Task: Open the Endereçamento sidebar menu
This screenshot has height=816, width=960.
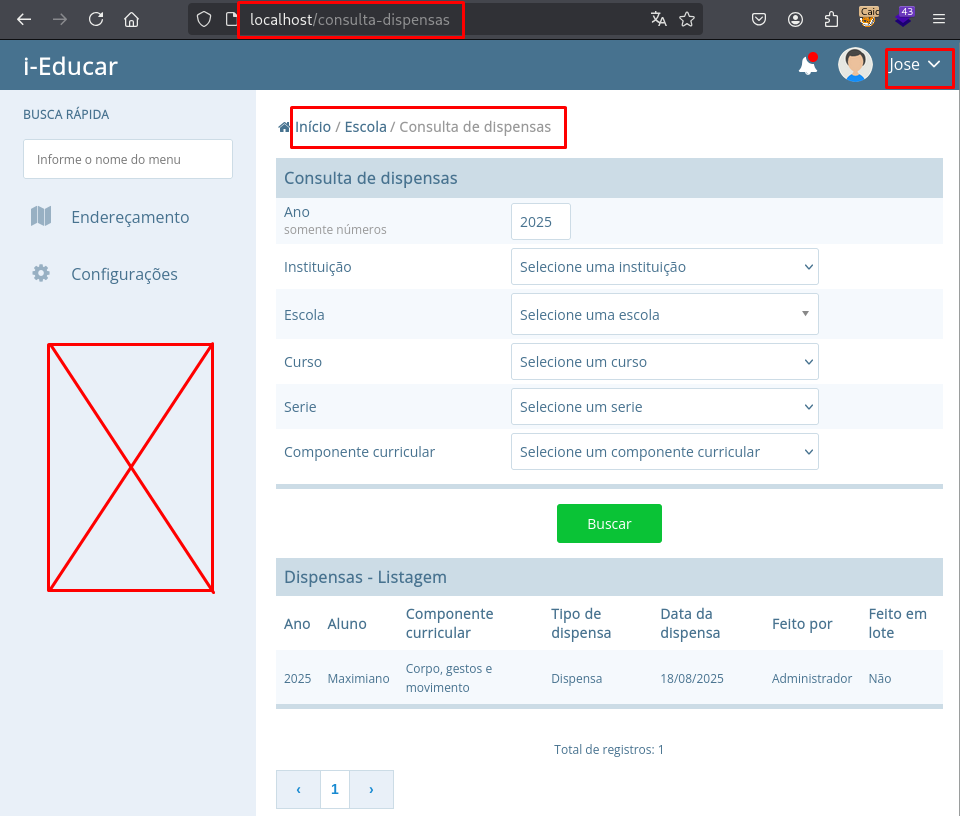Action: coord(129,217)
